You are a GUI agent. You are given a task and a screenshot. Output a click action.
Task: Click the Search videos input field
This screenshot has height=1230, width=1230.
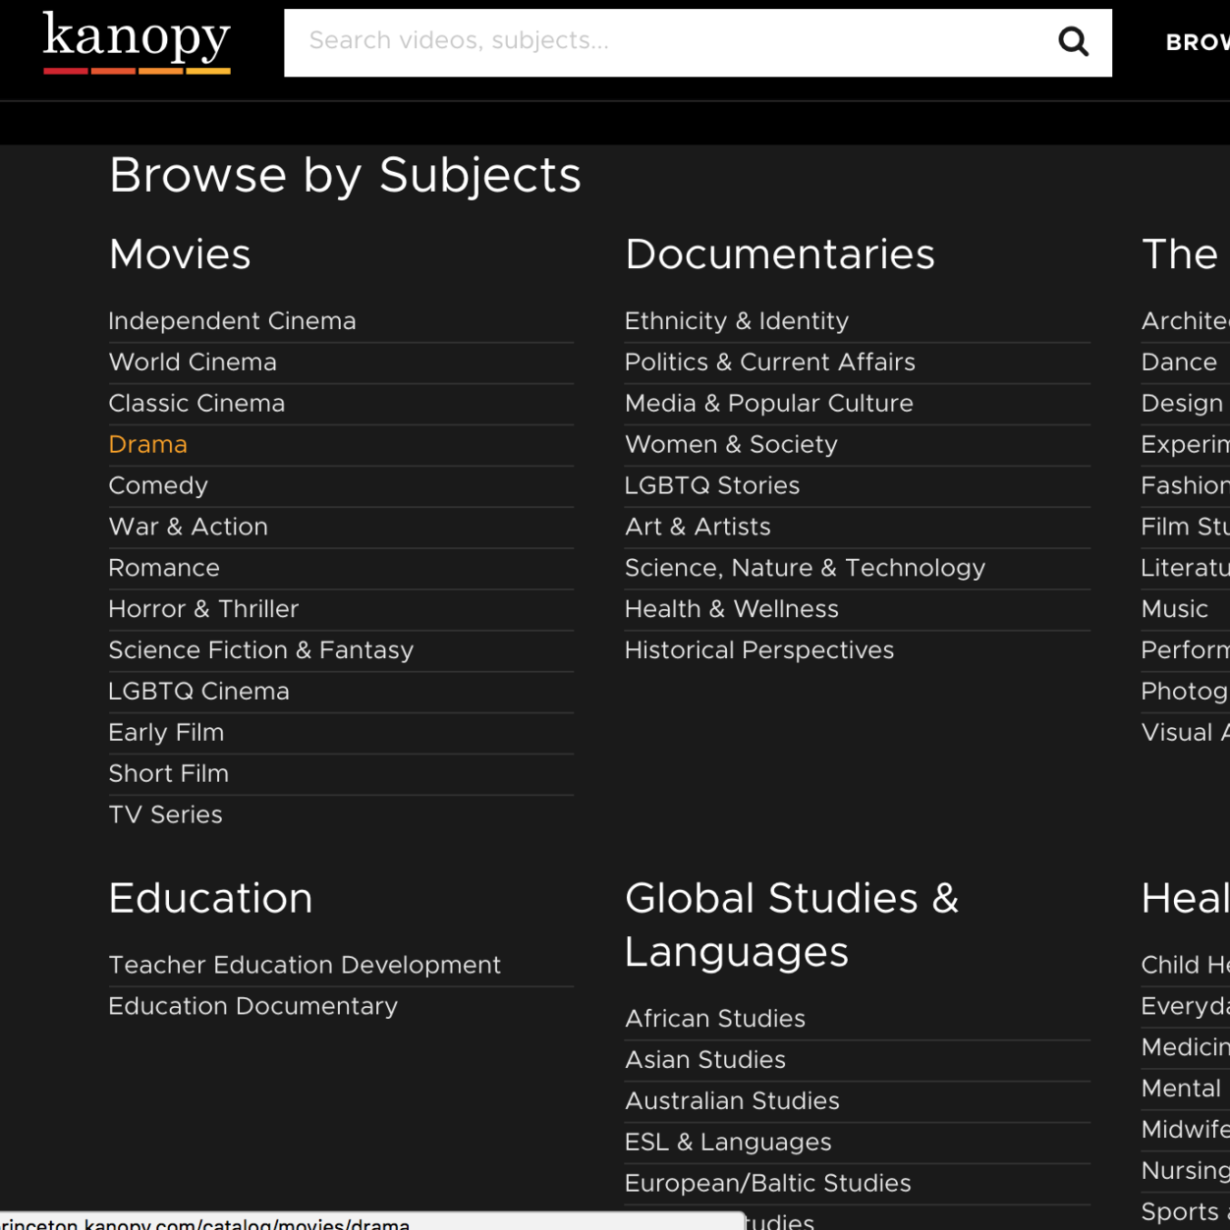(x=650, y=41)
